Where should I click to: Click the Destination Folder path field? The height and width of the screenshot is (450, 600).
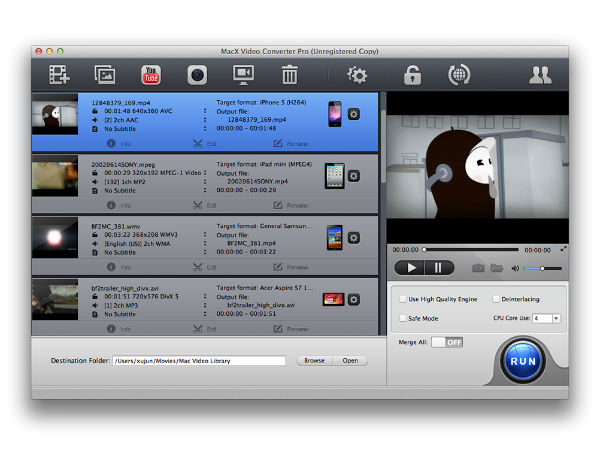tap(198, 361)
